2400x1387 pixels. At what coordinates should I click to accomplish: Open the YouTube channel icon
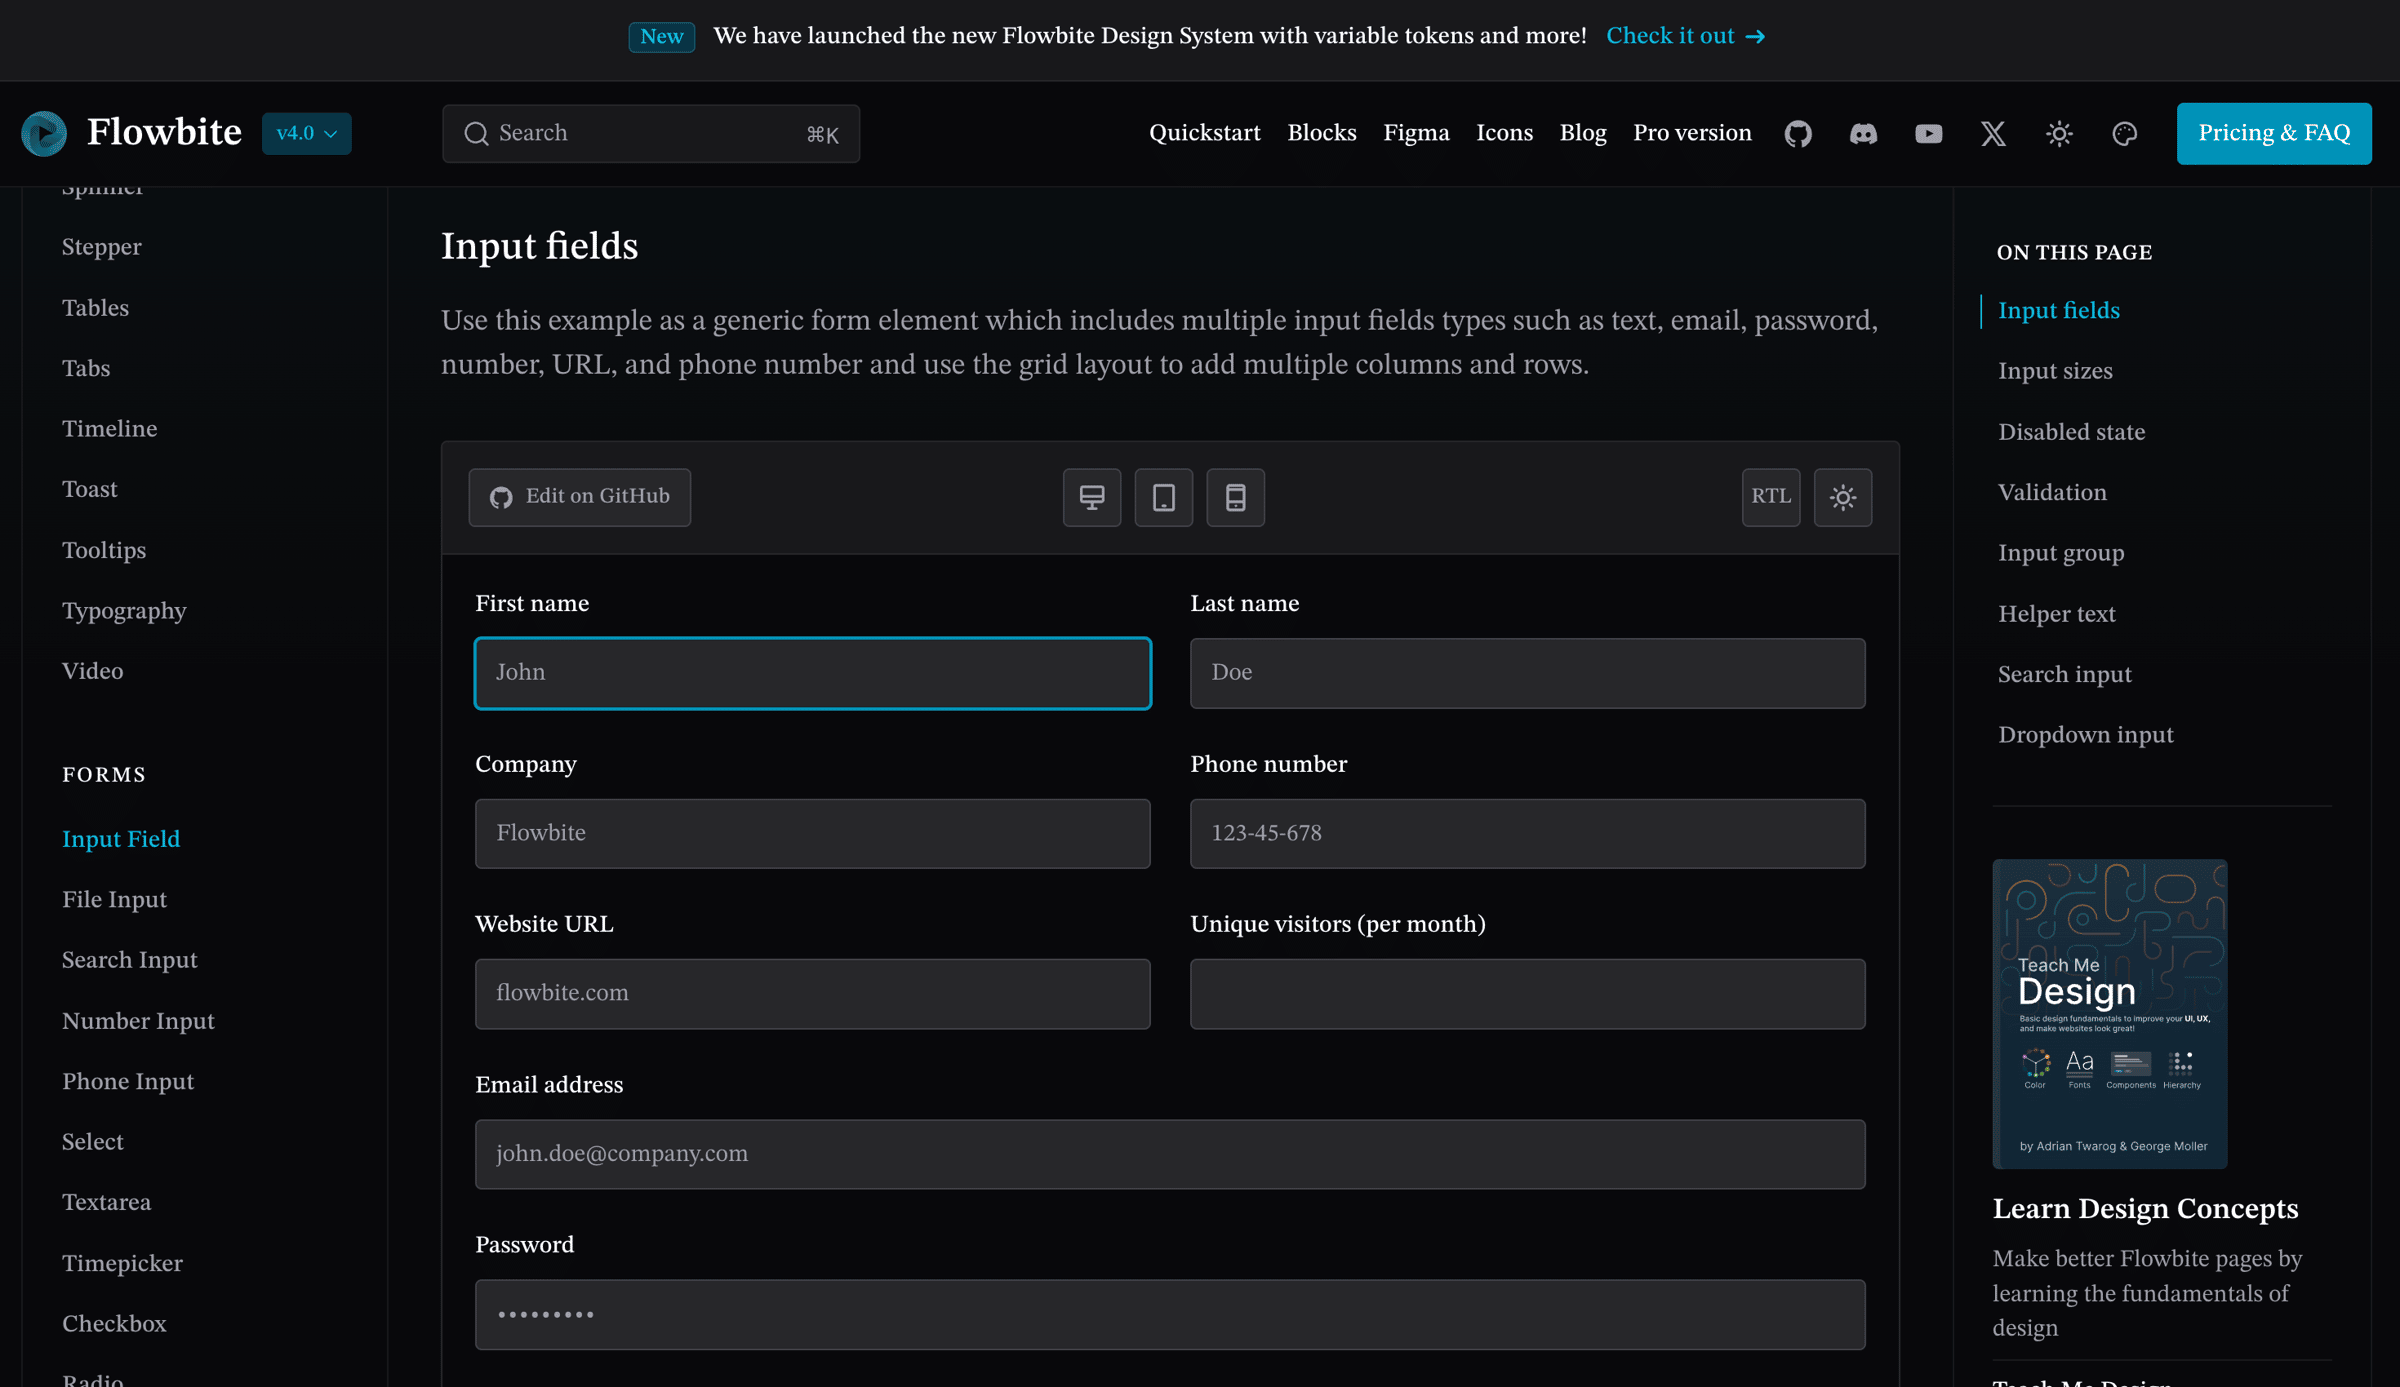[1928, 133]
